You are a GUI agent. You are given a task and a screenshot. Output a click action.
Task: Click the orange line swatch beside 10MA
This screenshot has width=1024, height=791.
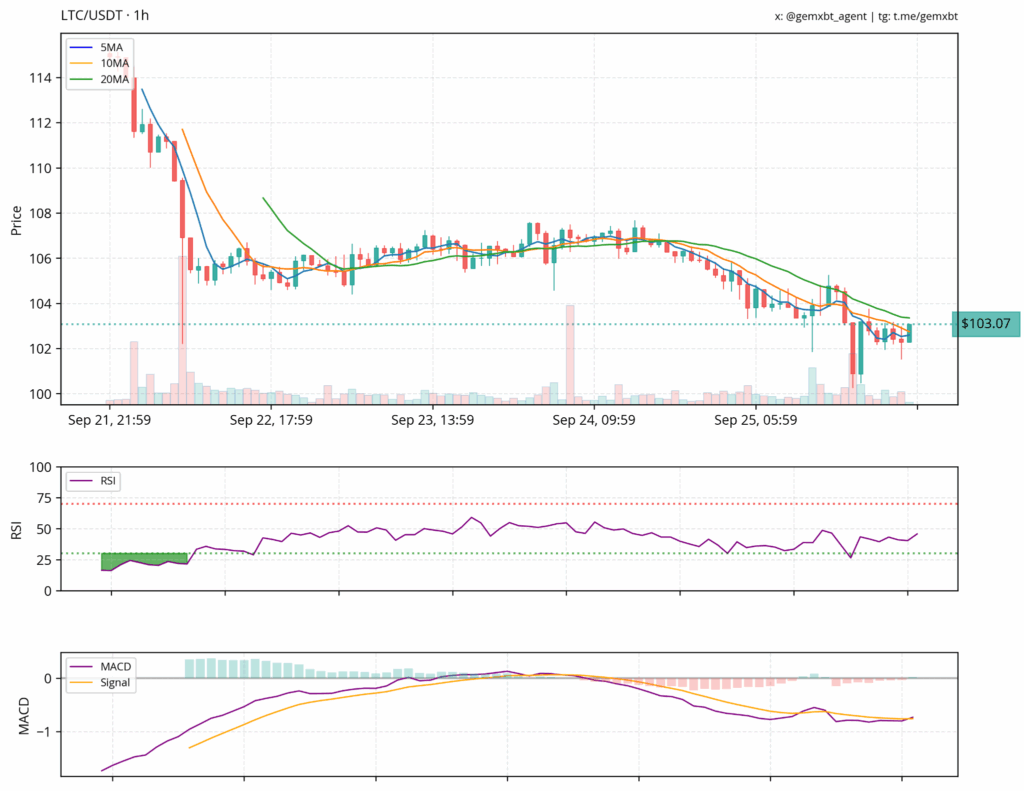[81, 63]
